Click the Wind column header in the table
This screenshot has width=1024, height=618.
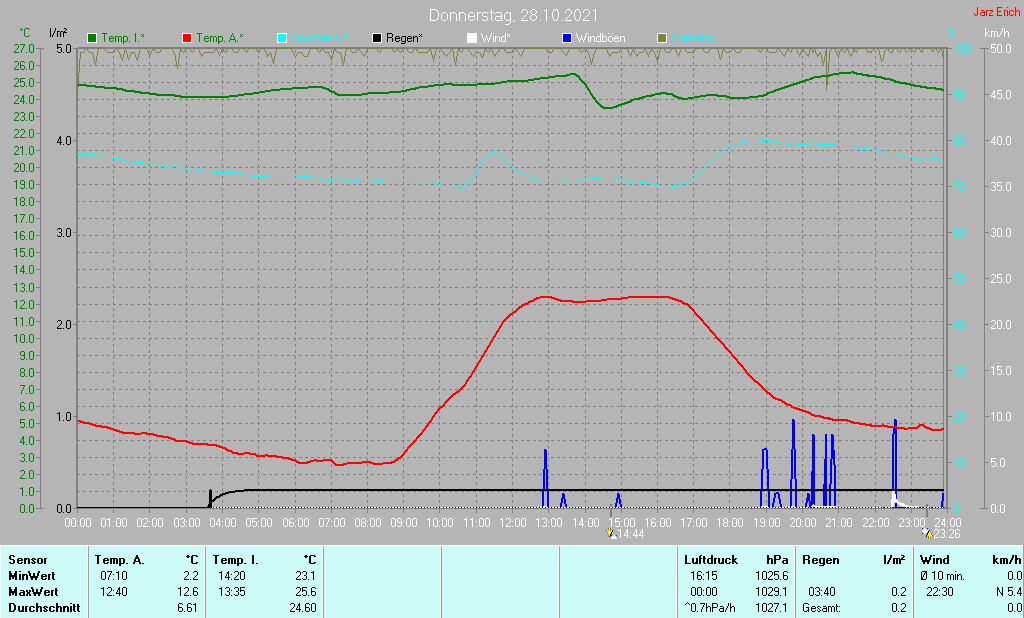[935, 560]
